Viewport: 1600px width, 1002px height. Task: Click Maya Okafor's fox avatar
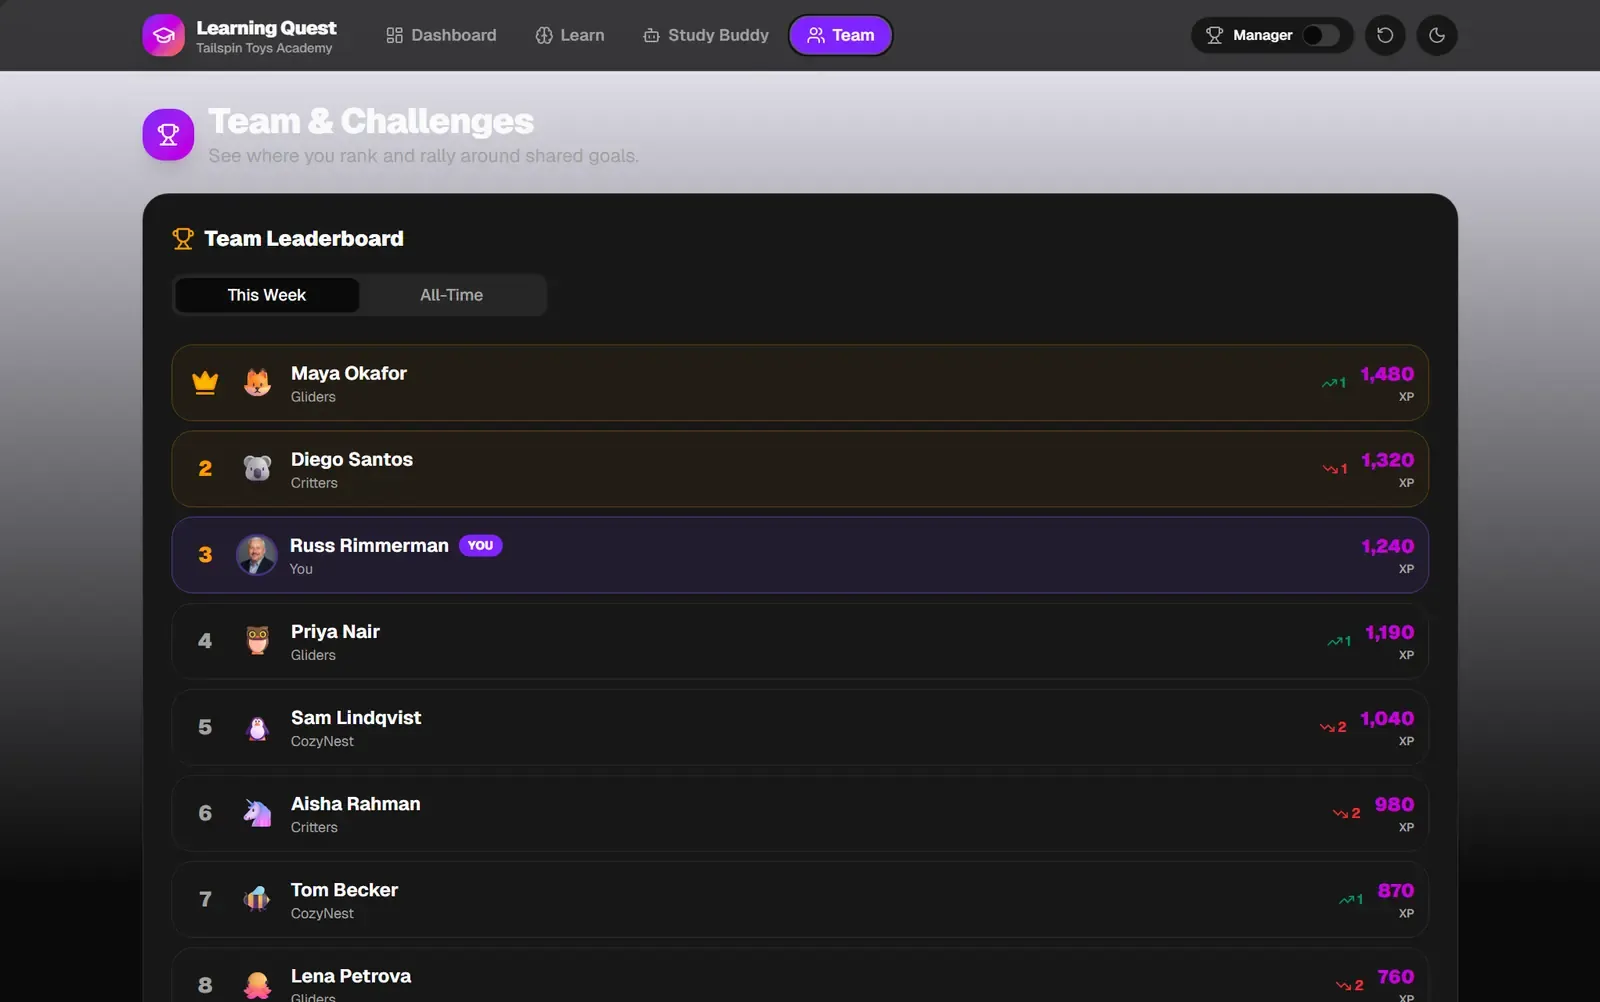point(257,382)
